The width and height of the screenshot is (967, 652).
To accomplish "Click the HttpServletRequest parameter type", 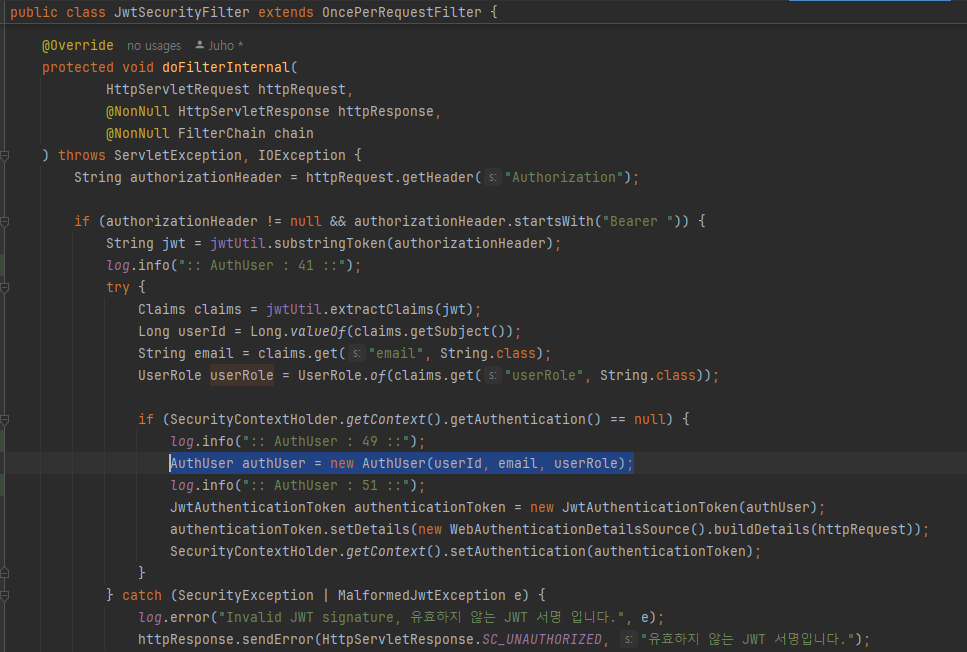I will 178,89.
